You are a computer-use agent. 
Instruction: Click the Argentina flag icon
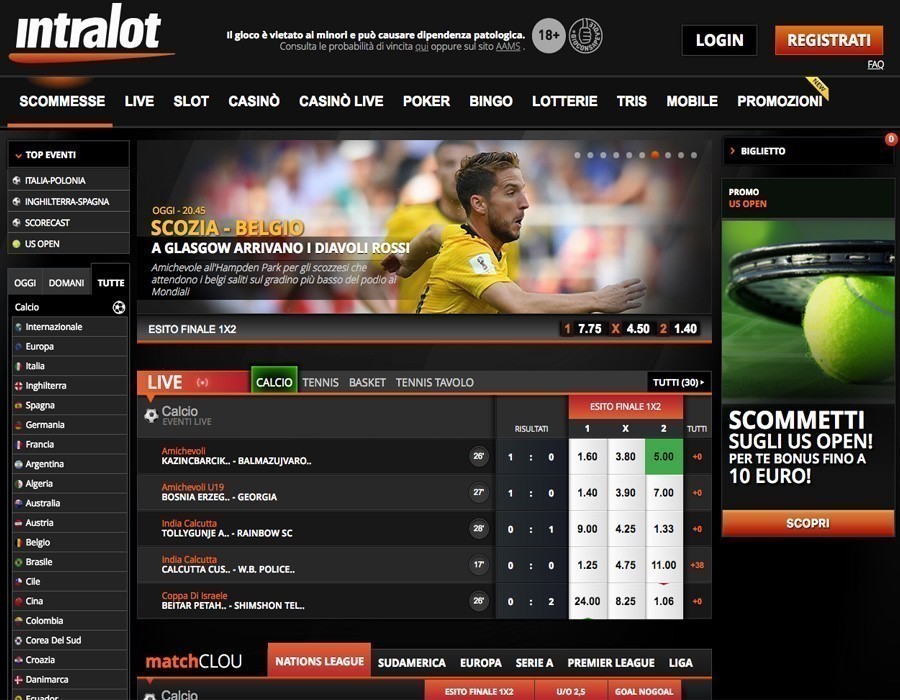point(18,464)
